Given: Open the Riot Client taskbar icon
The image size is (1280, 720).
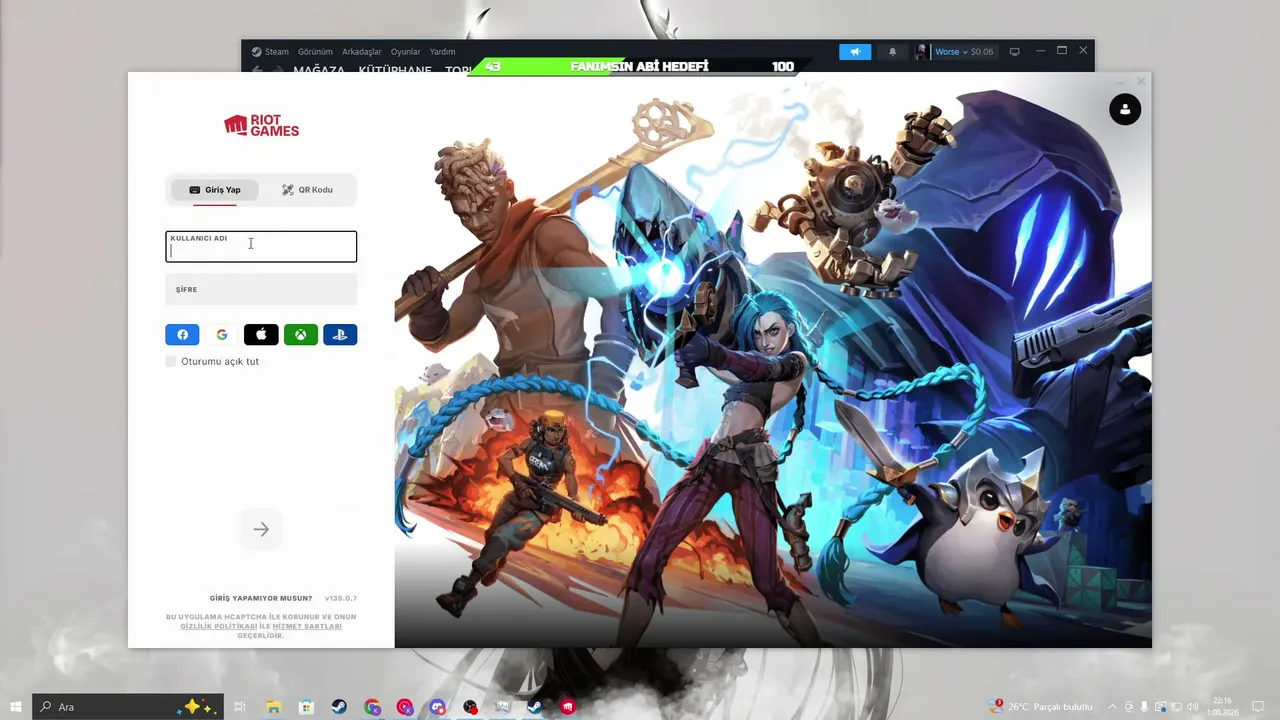Looking at the screenshot, I should 568,707.
